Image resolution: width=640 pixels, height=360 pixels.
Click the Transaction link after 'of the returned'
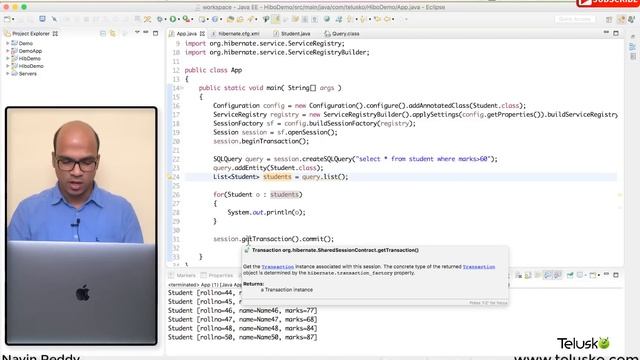coord(479,267)
